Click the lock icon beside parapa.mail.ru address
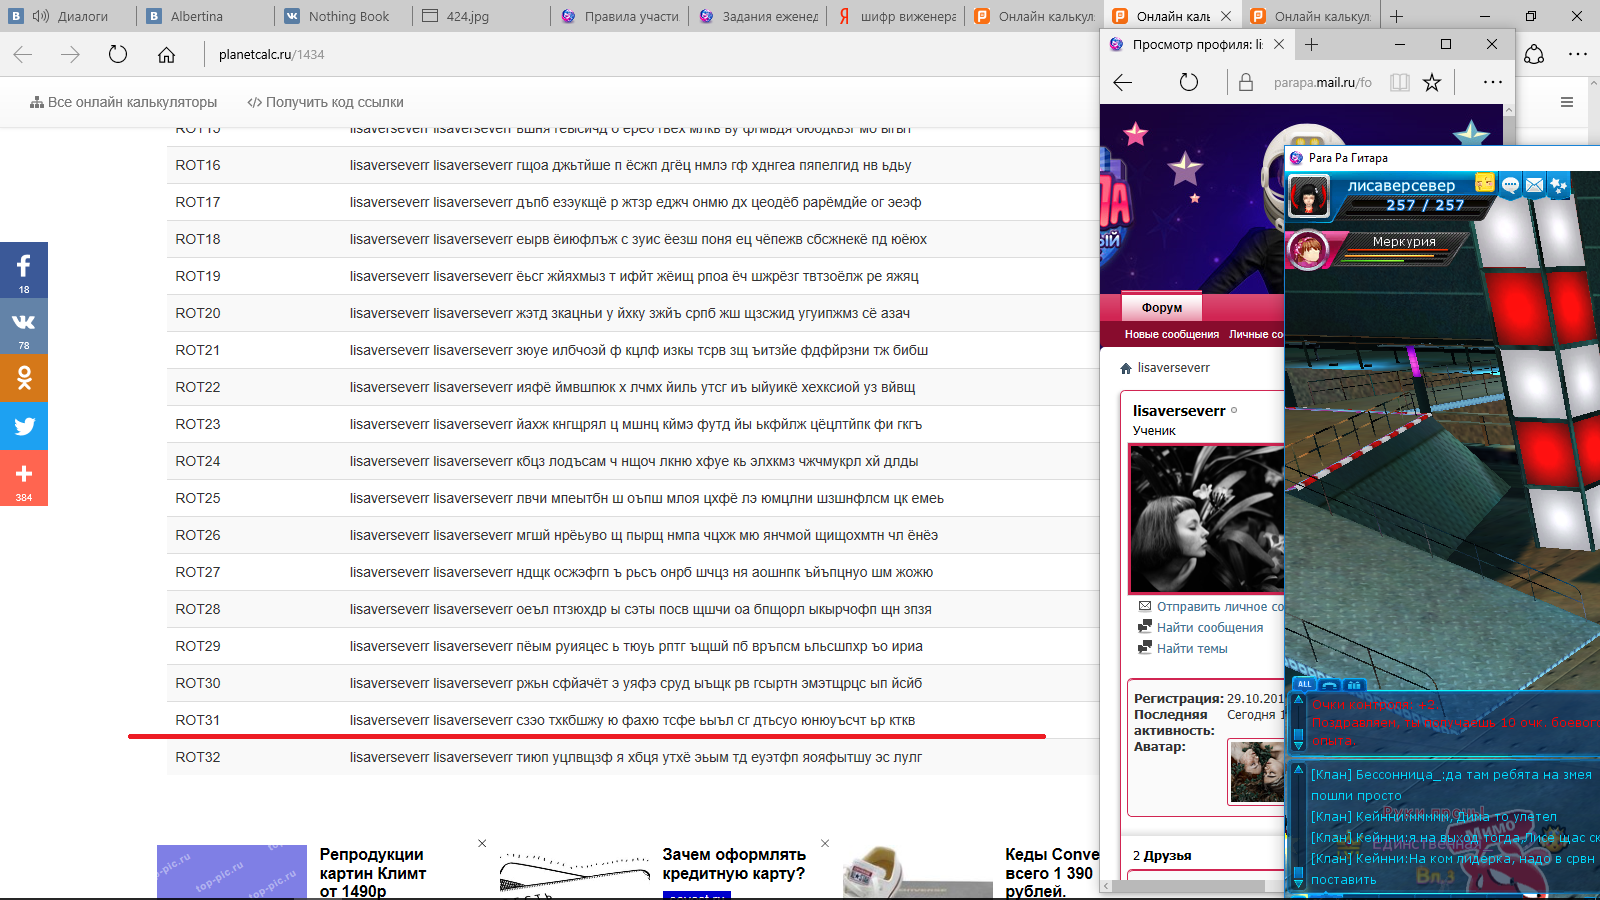Image resolution: width=1600 pixels, height=900 pixels. (x=1246, y=82)
